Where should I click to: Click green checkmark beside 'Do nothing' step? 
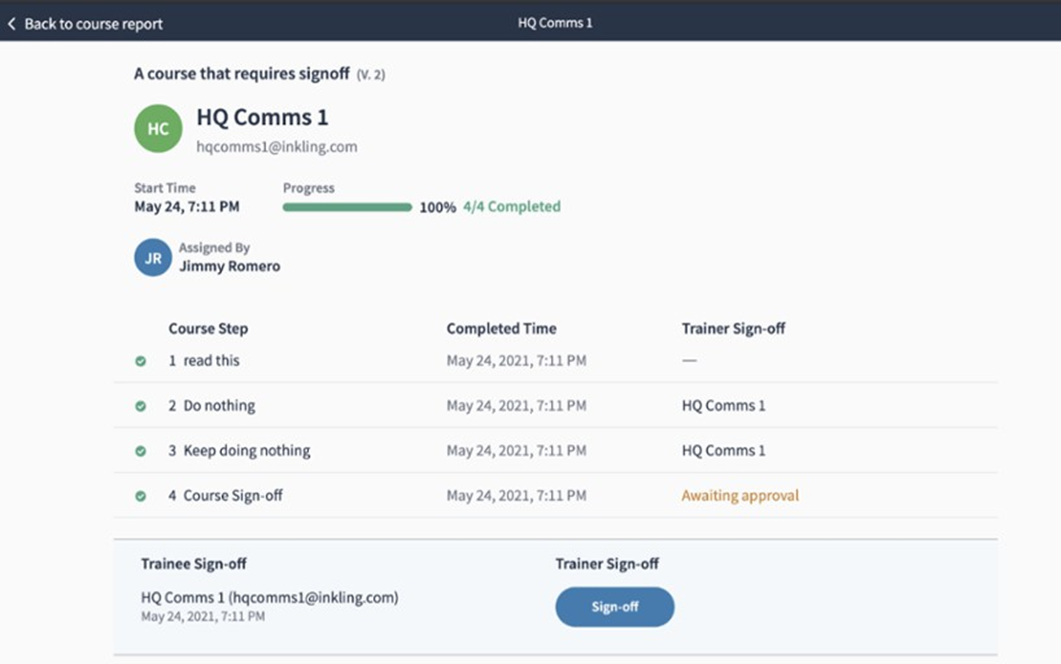pos(141,406)
